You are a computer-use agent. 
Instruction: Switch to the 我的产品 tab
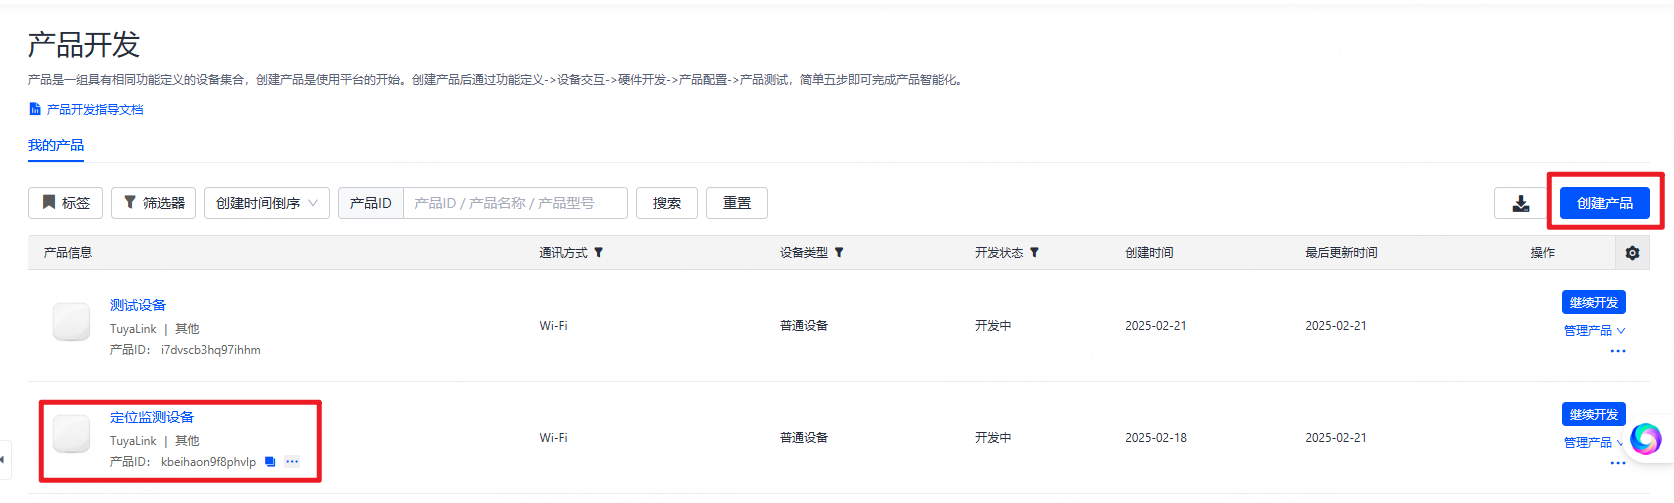tap(56, 146)
